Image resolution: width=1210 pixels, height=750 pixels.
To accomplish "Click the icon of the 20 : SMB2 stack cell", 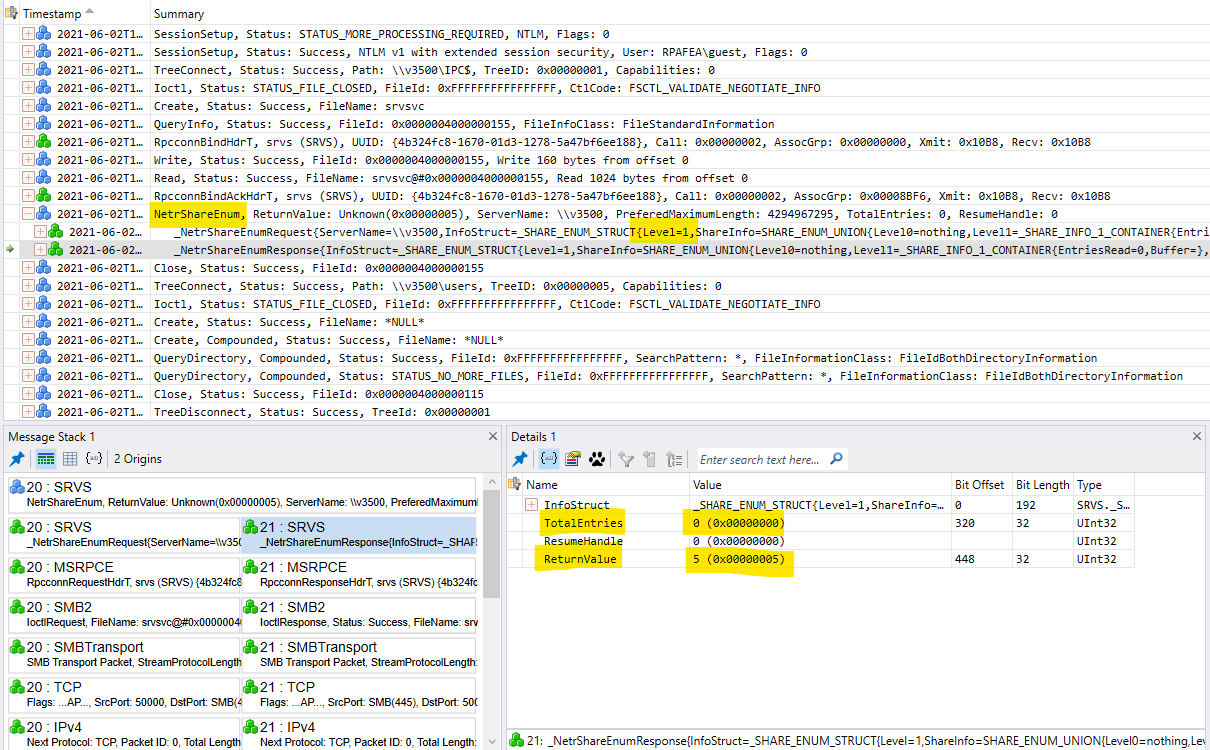I will pos(17,607).
